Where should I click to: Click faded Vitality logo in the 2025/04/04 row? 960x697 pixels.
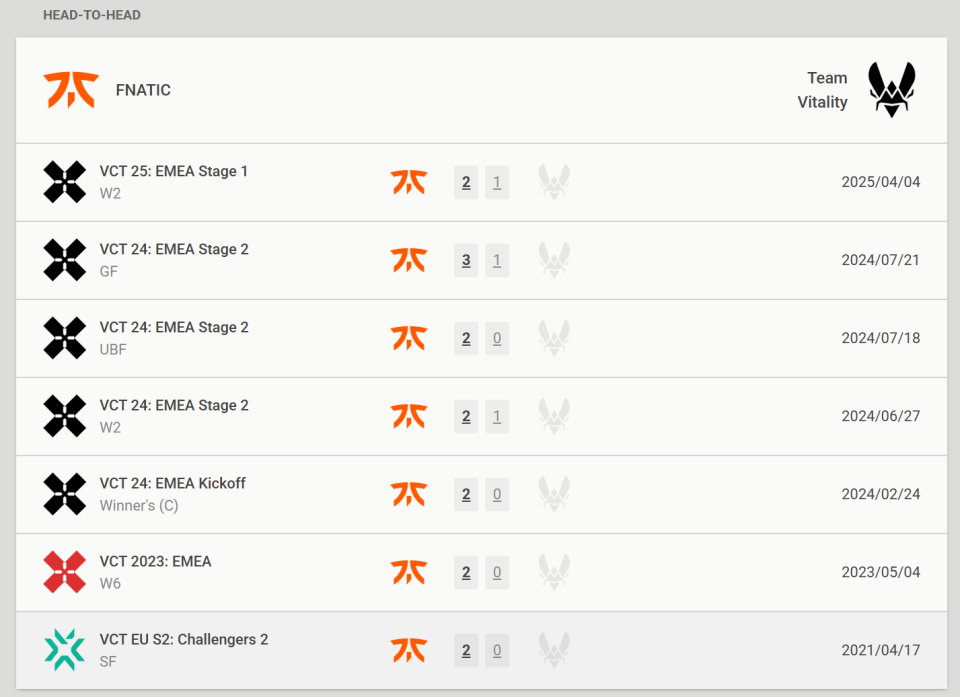[554, 182]
